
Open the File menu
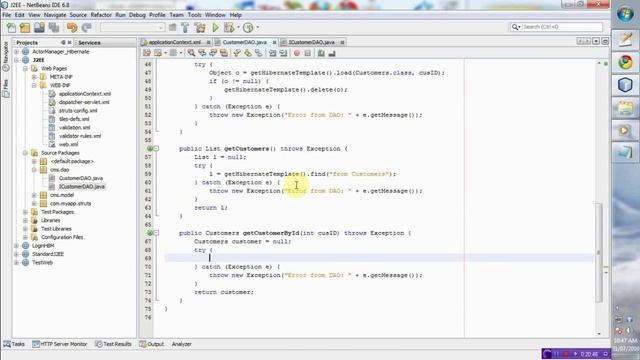pos(7,15)
